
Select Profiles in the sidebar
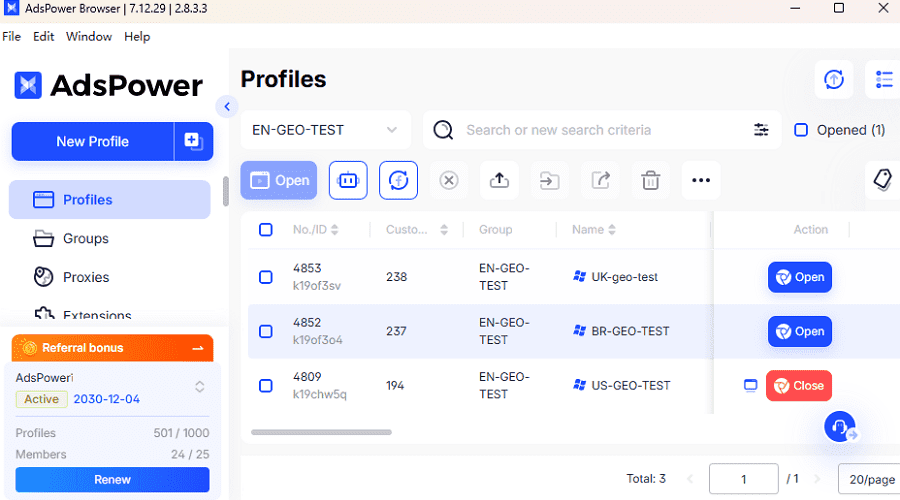(x=110, y=200)
